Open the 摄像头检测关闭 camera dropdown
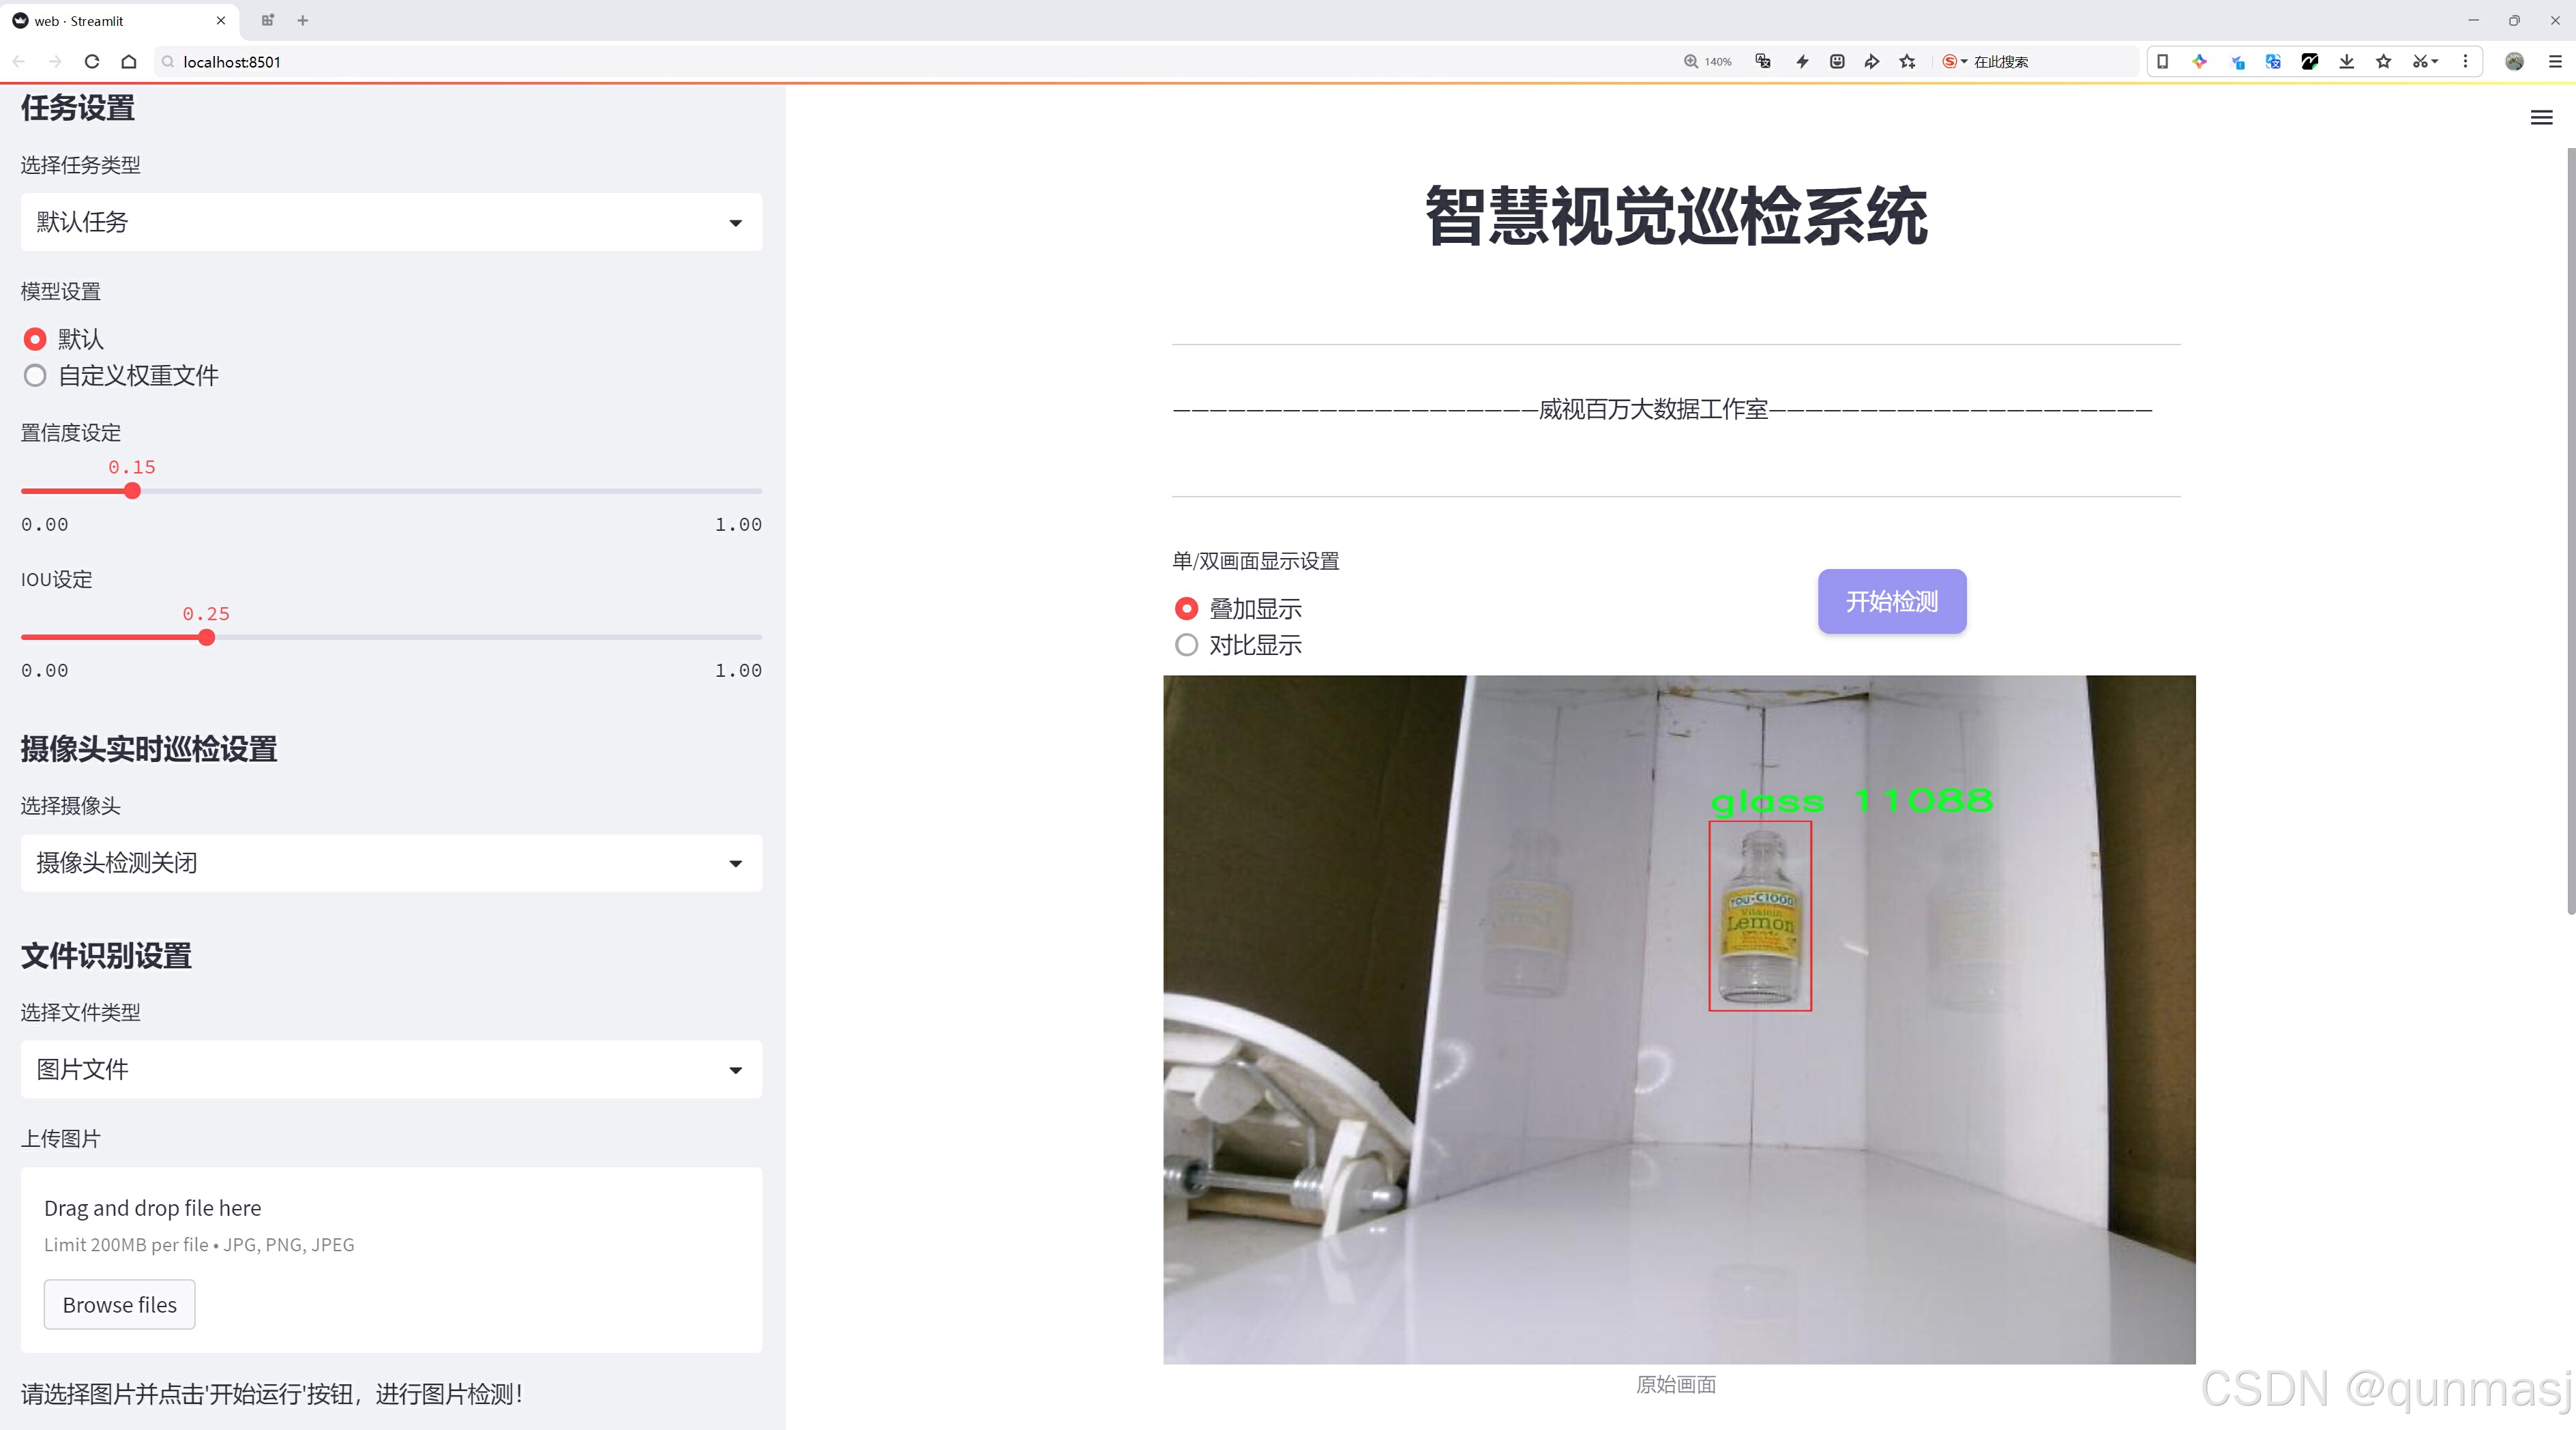 (391, 863)
